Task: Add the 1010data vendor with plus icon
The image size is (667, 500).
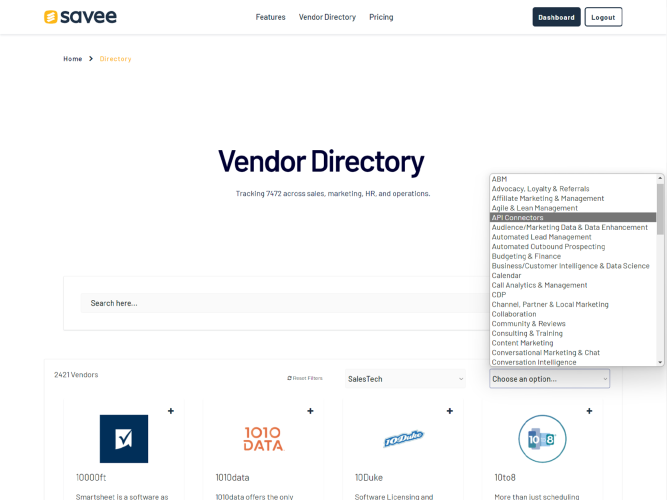Action: pyautogui.click(x=310, y=411)
